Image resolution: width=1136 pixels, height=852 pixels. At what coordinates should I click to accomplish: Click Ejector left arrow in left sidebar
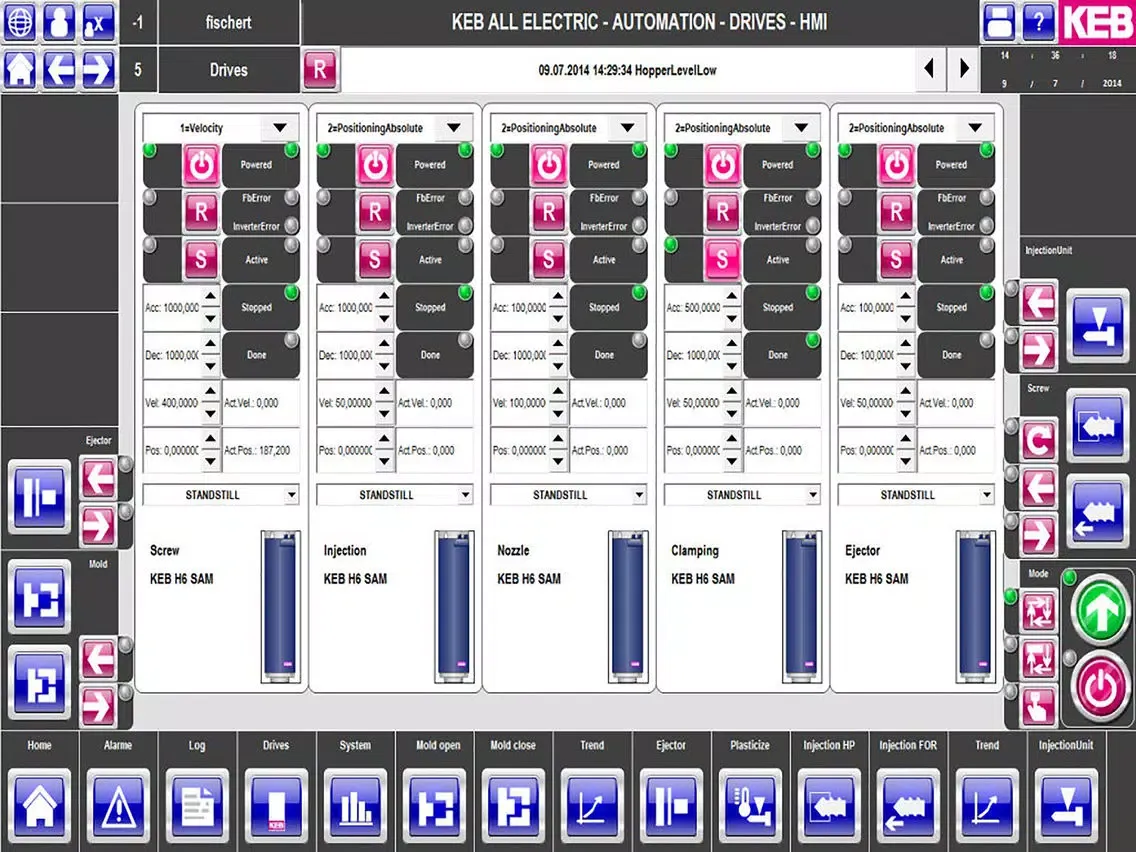98,478
